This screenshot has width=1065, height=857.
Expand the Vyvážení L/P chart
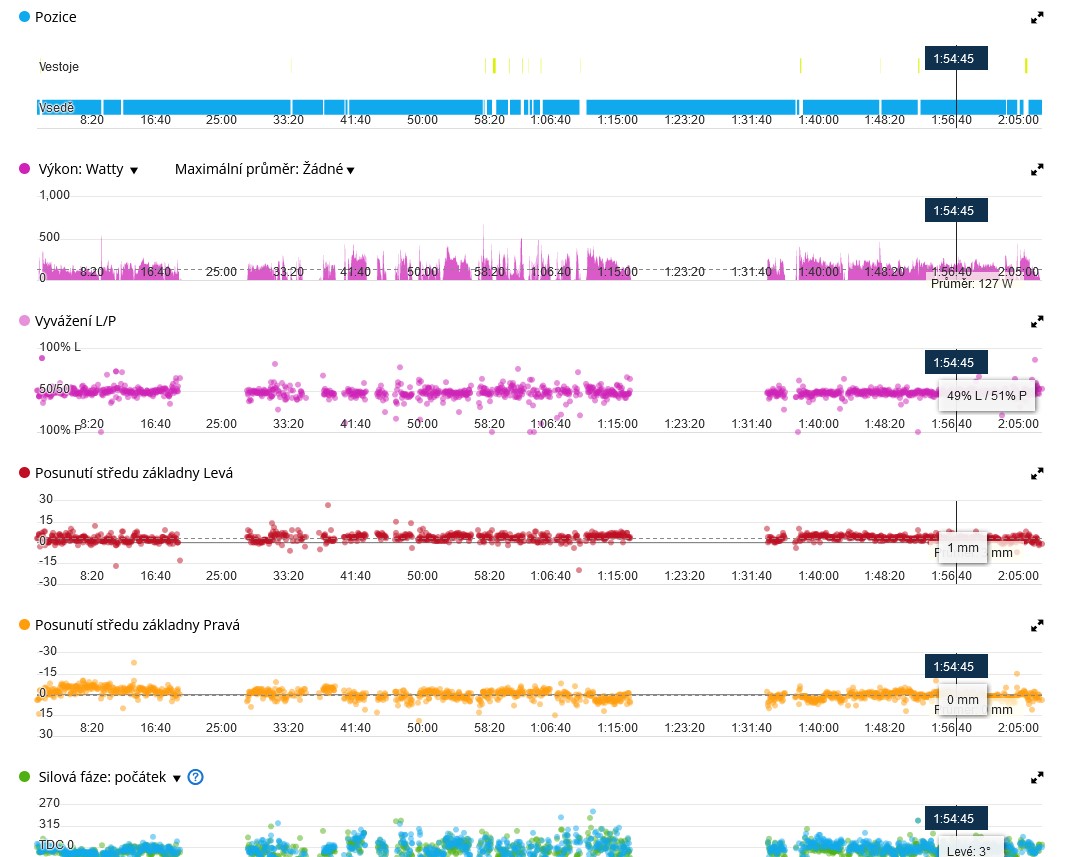[1037, 321]
